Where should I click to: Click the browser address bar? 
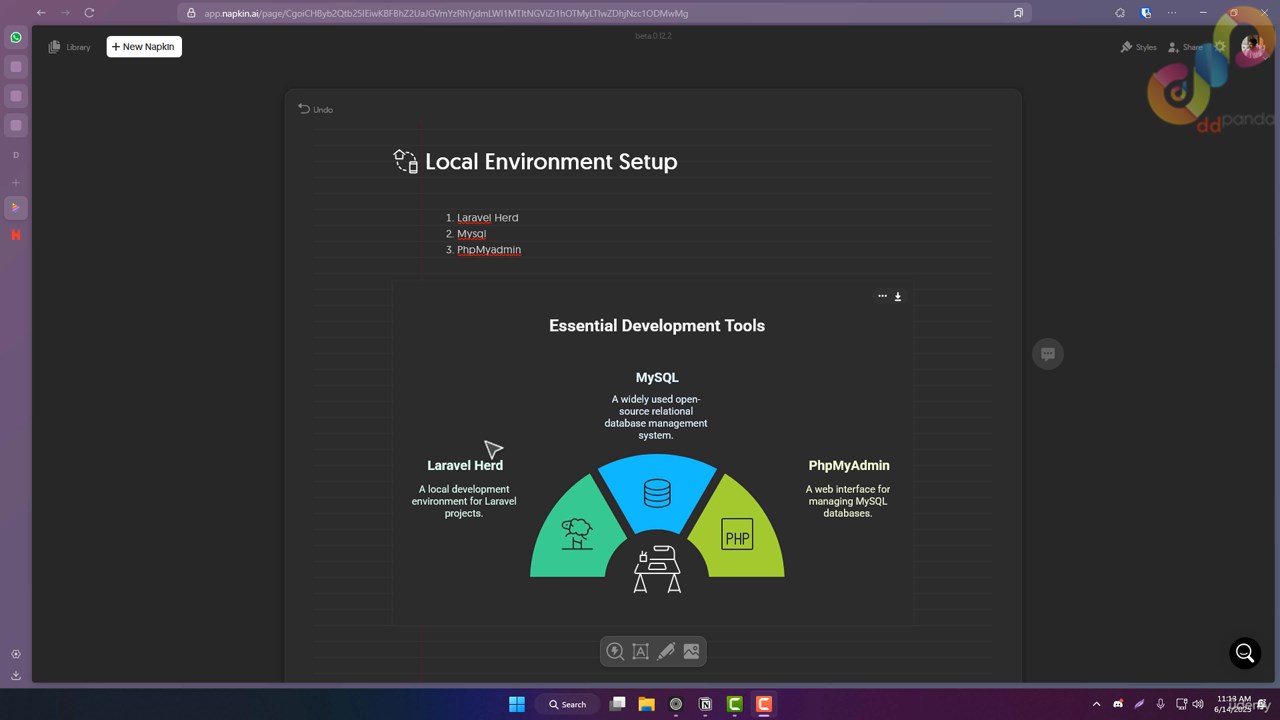(604, 13)
